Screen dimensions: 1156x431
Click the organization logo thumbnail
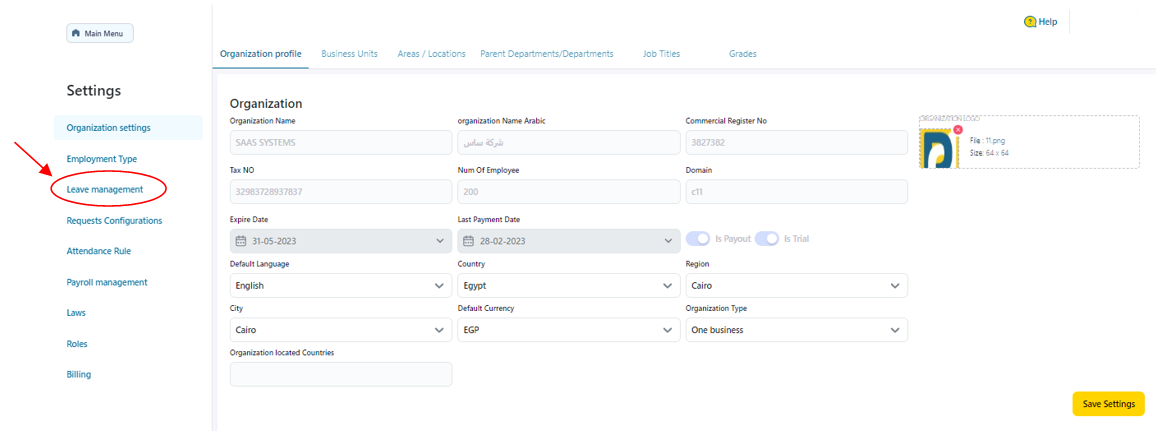939,148
